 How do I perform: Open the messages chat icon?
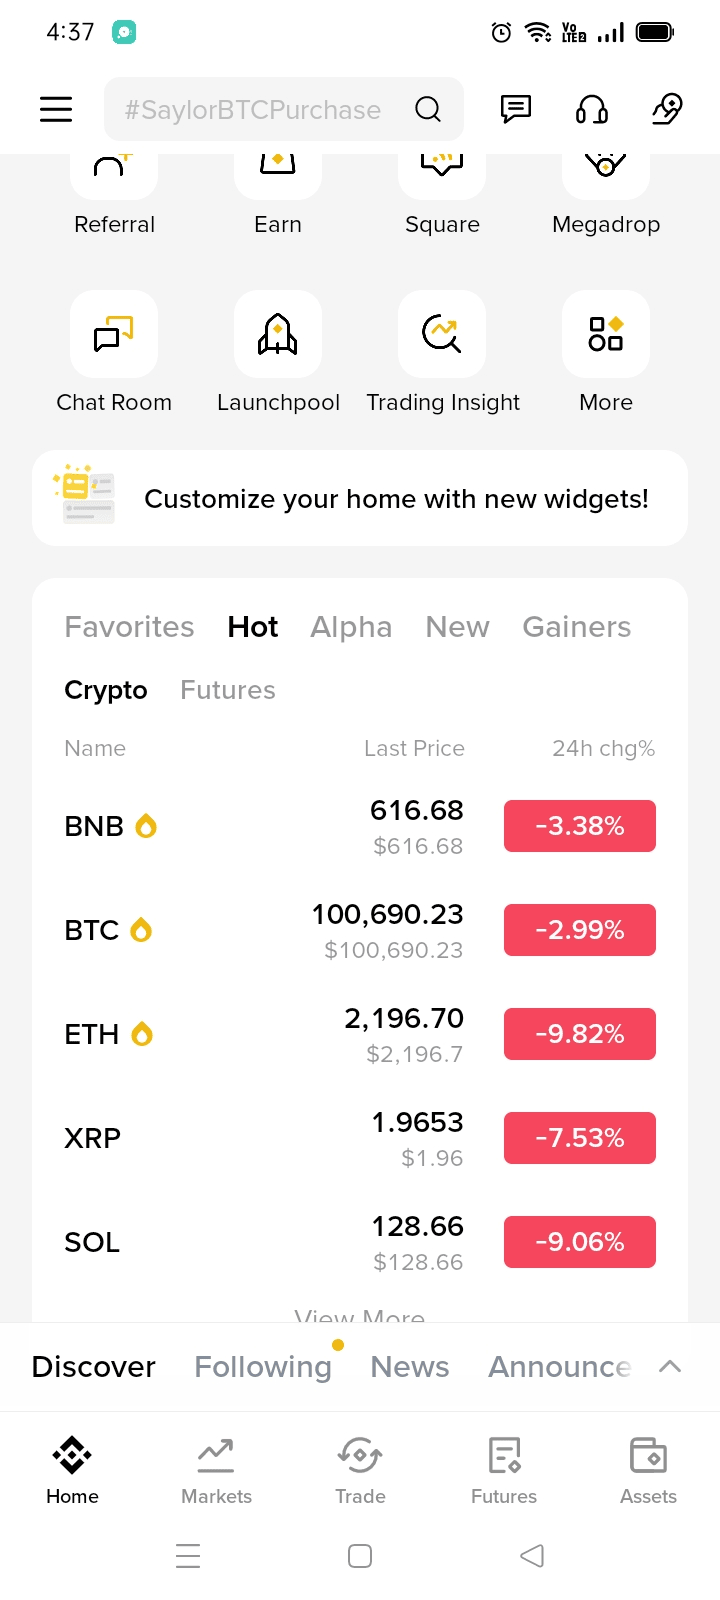coord(516,109)
